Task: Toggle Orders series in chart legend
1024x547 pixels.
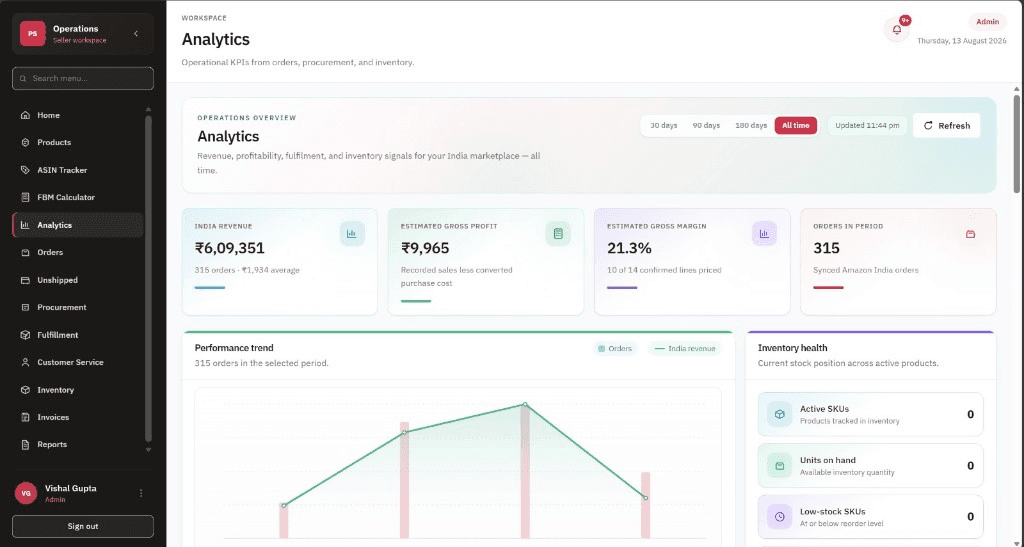Action: (x=615, y=349)
